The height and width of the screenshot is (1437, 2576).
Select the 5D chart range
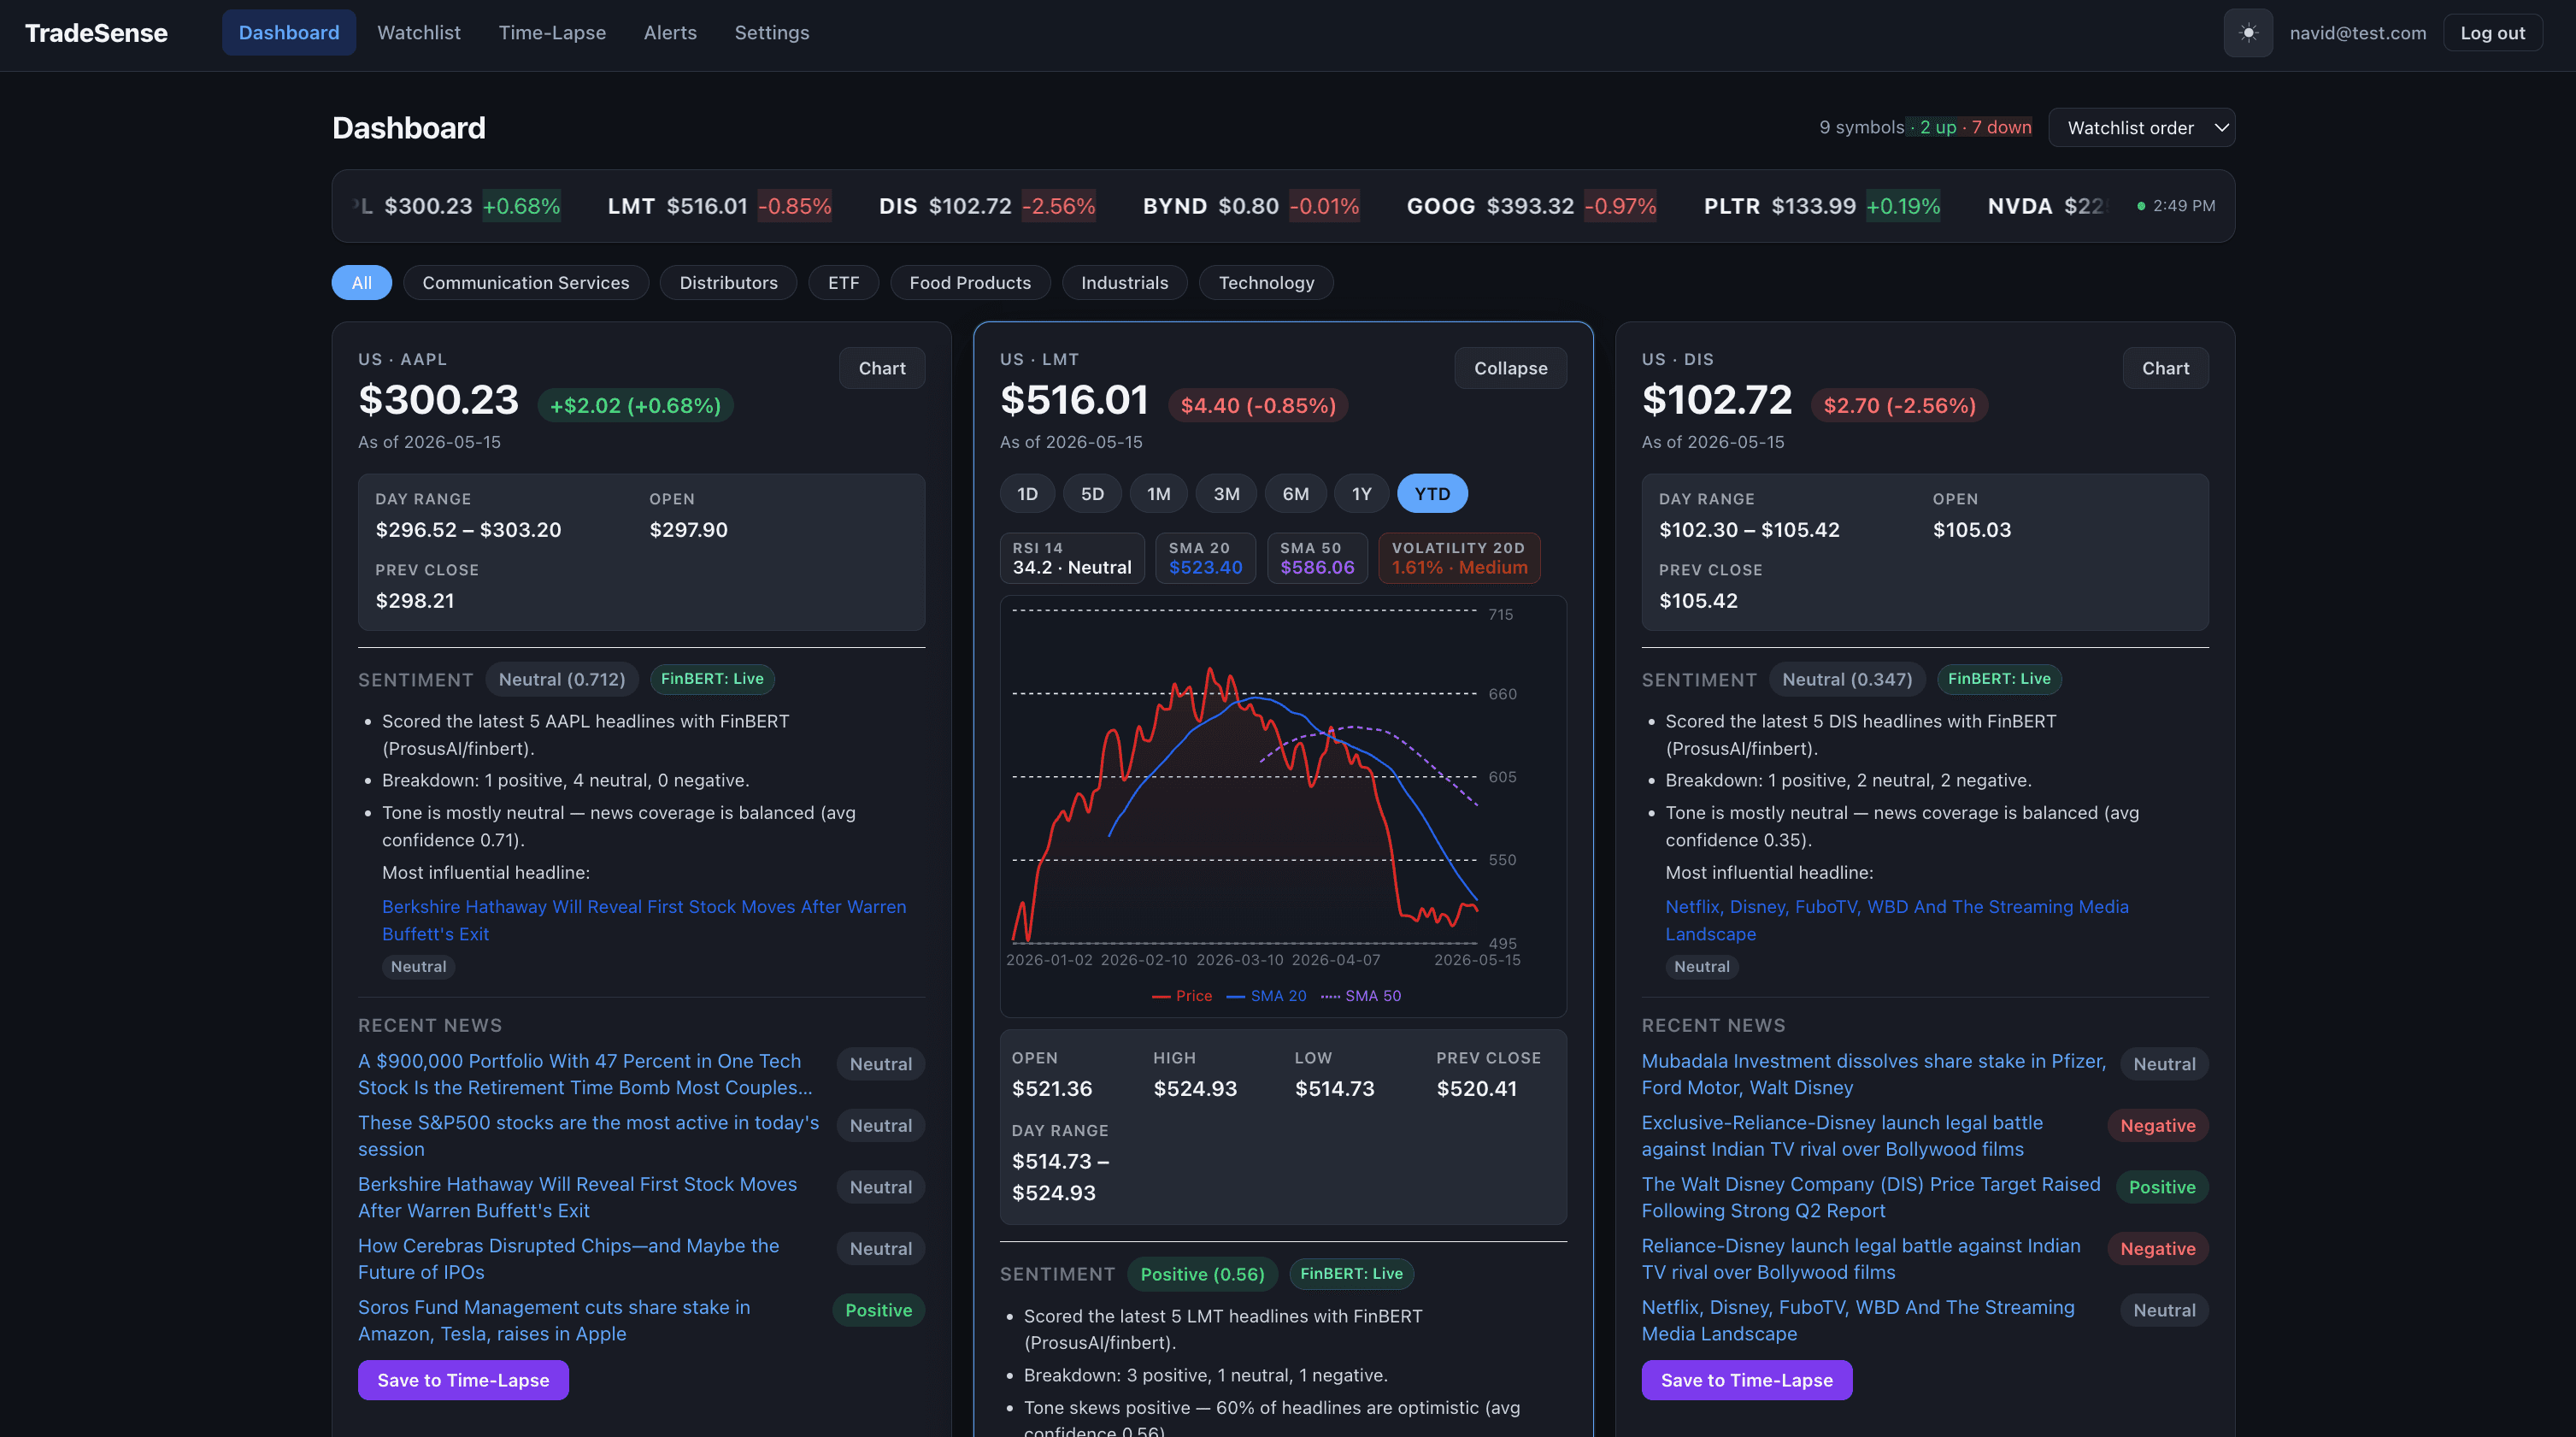pyautogui.click(x=1092, y=494)
